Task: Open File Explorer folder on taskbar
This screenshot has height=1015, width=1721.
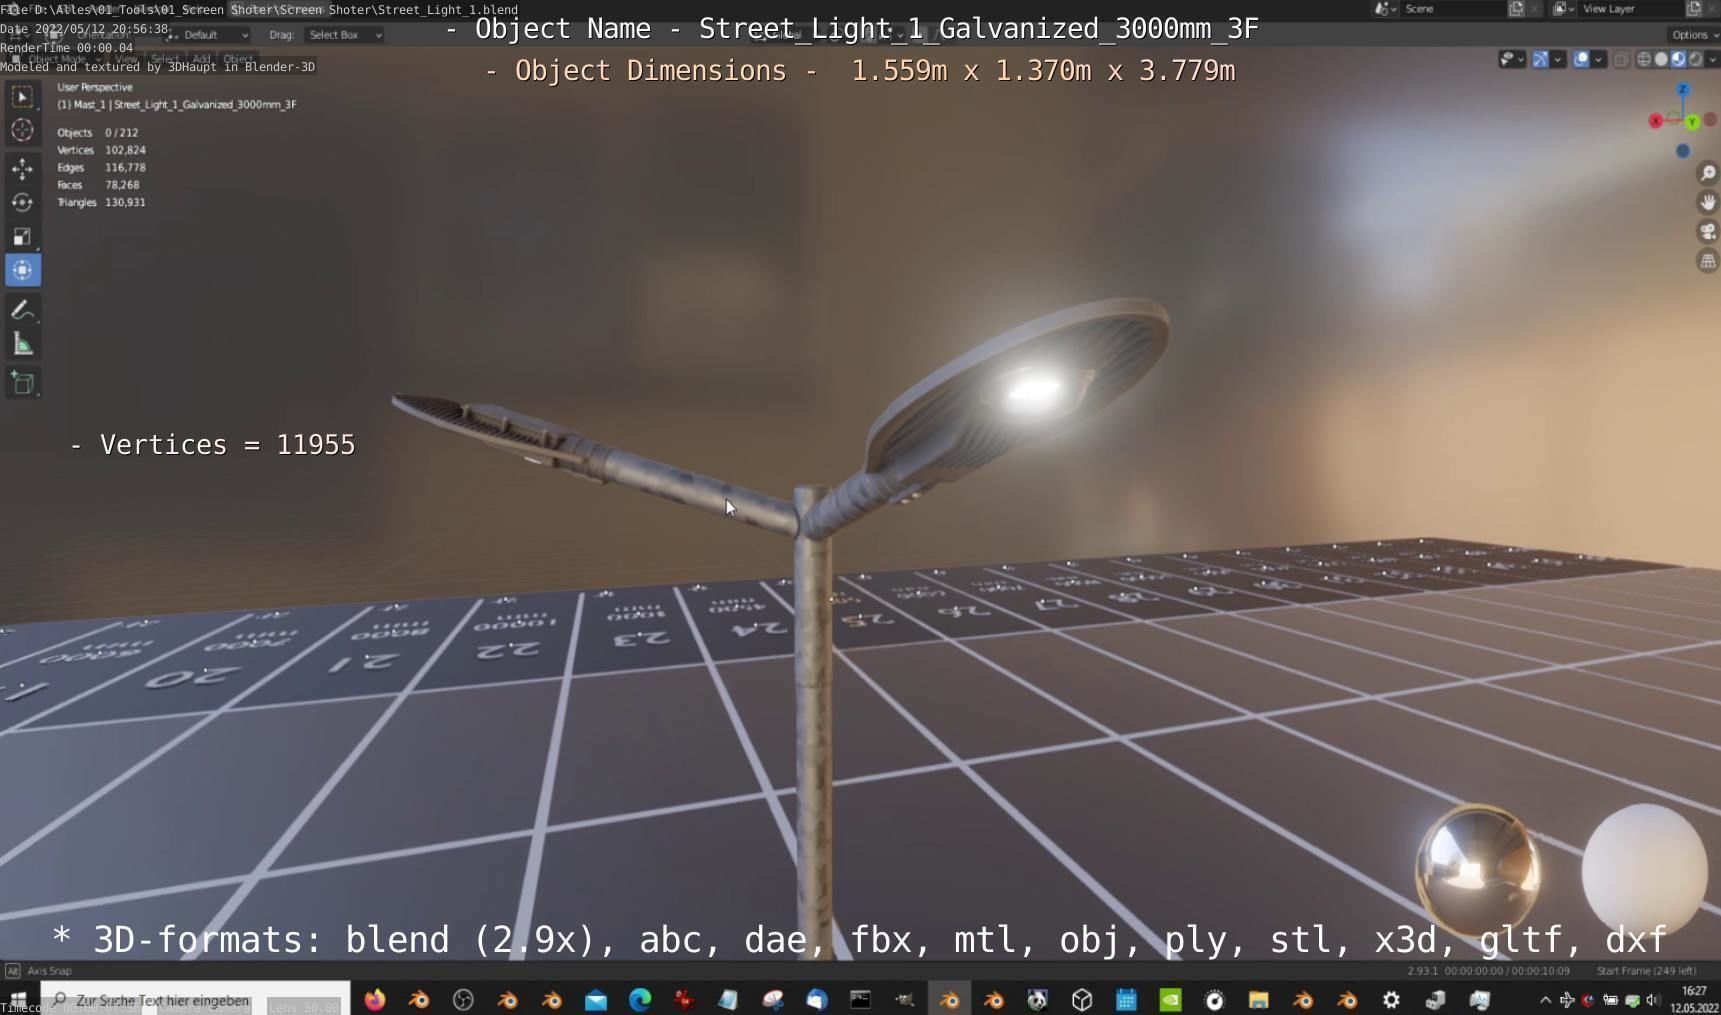Action: point(1259,999)
